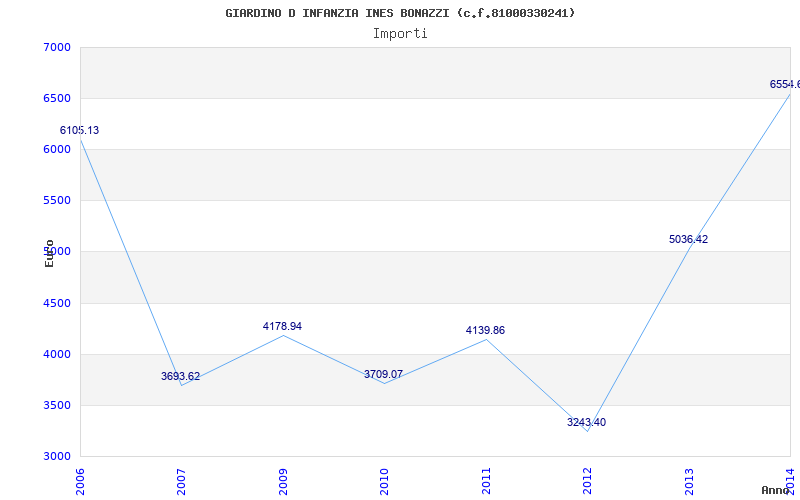This screenshot has width=800, height=500.
Task: Click the Euro y-axis title
Action: [x=49, y=253]
